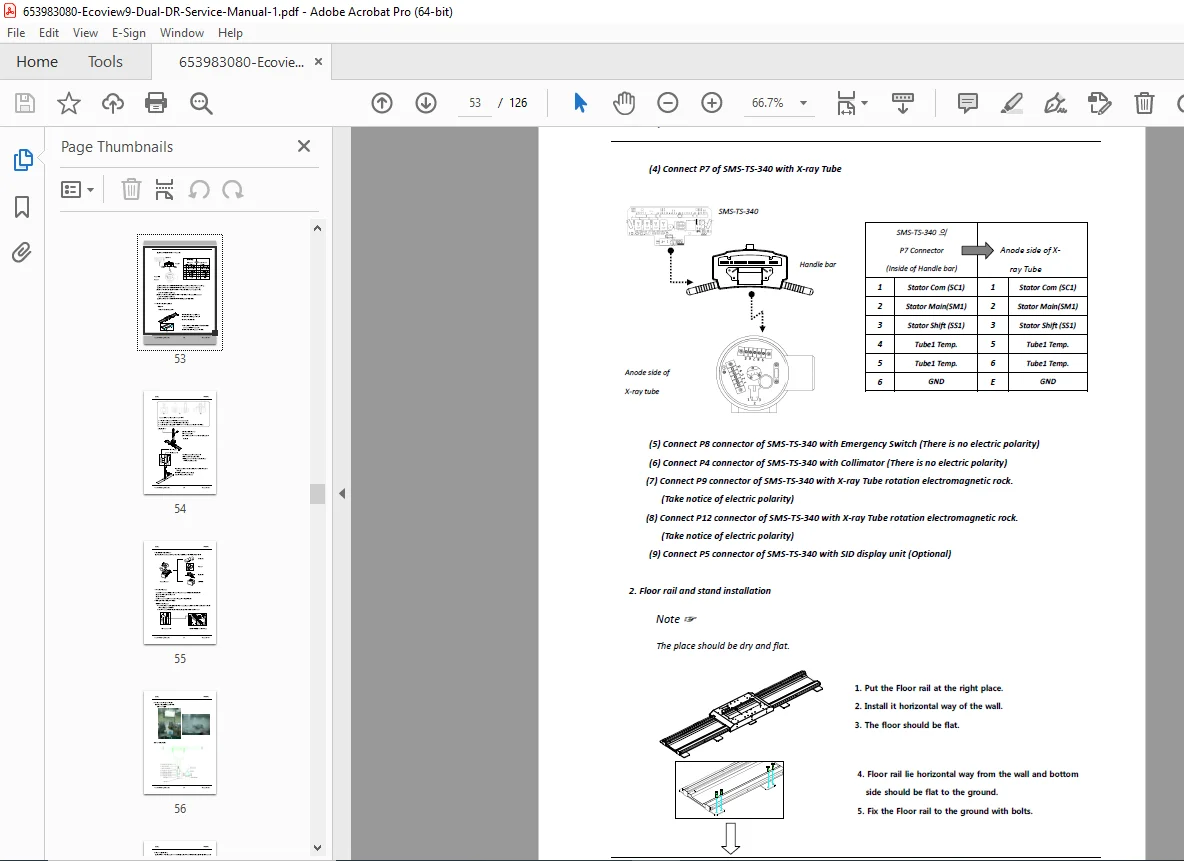Open the Window menu
Screen dimensions: 1184x861
[182, 32]
